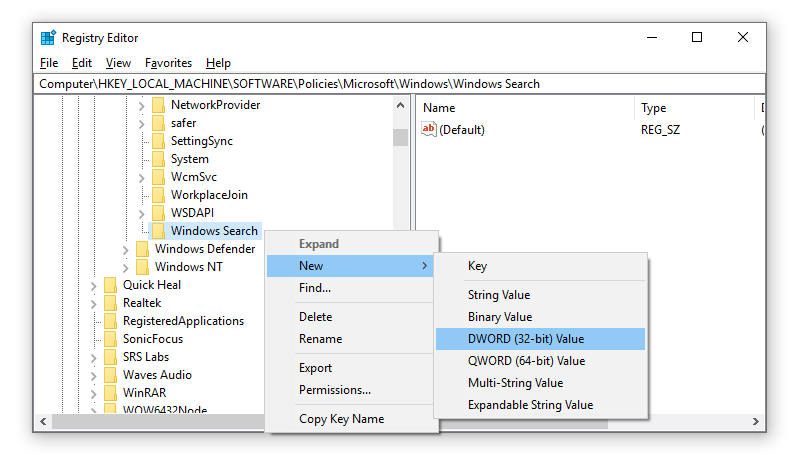803x465 pixels.
Task: Select the SonicFocus key label
Action: [x=153, y=339]
